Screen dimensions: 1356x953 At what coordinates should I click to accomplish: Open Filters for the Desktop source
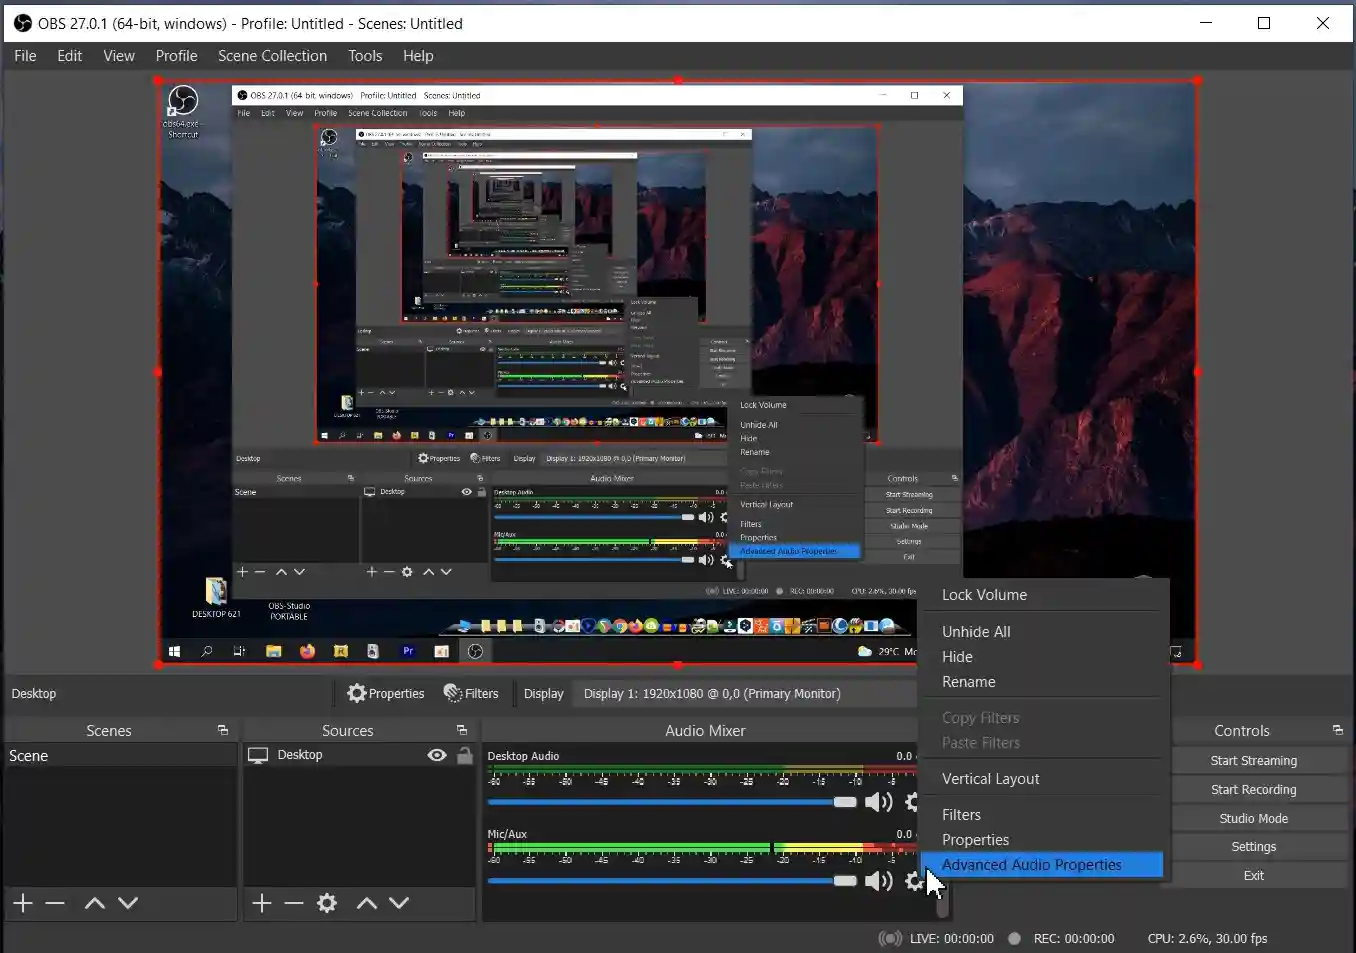[471, 693]
